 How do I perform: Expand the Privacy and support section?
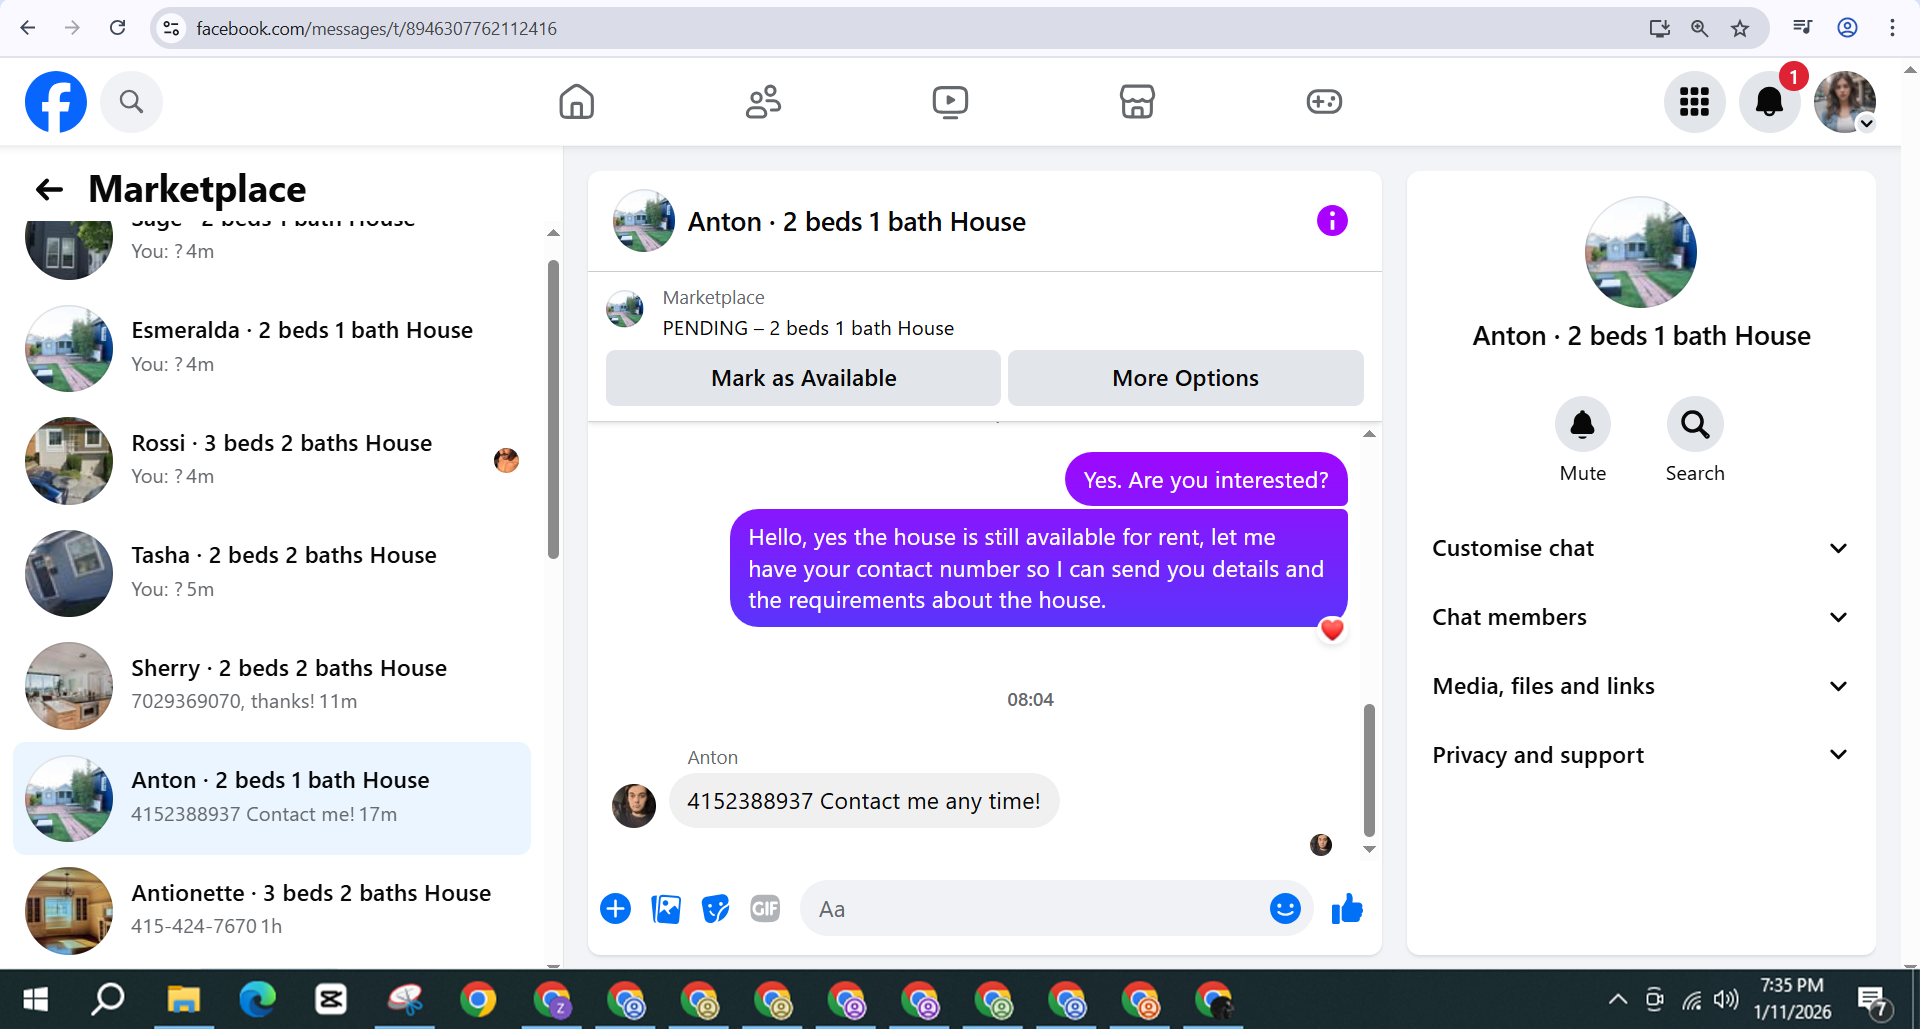click(1640, 755)
